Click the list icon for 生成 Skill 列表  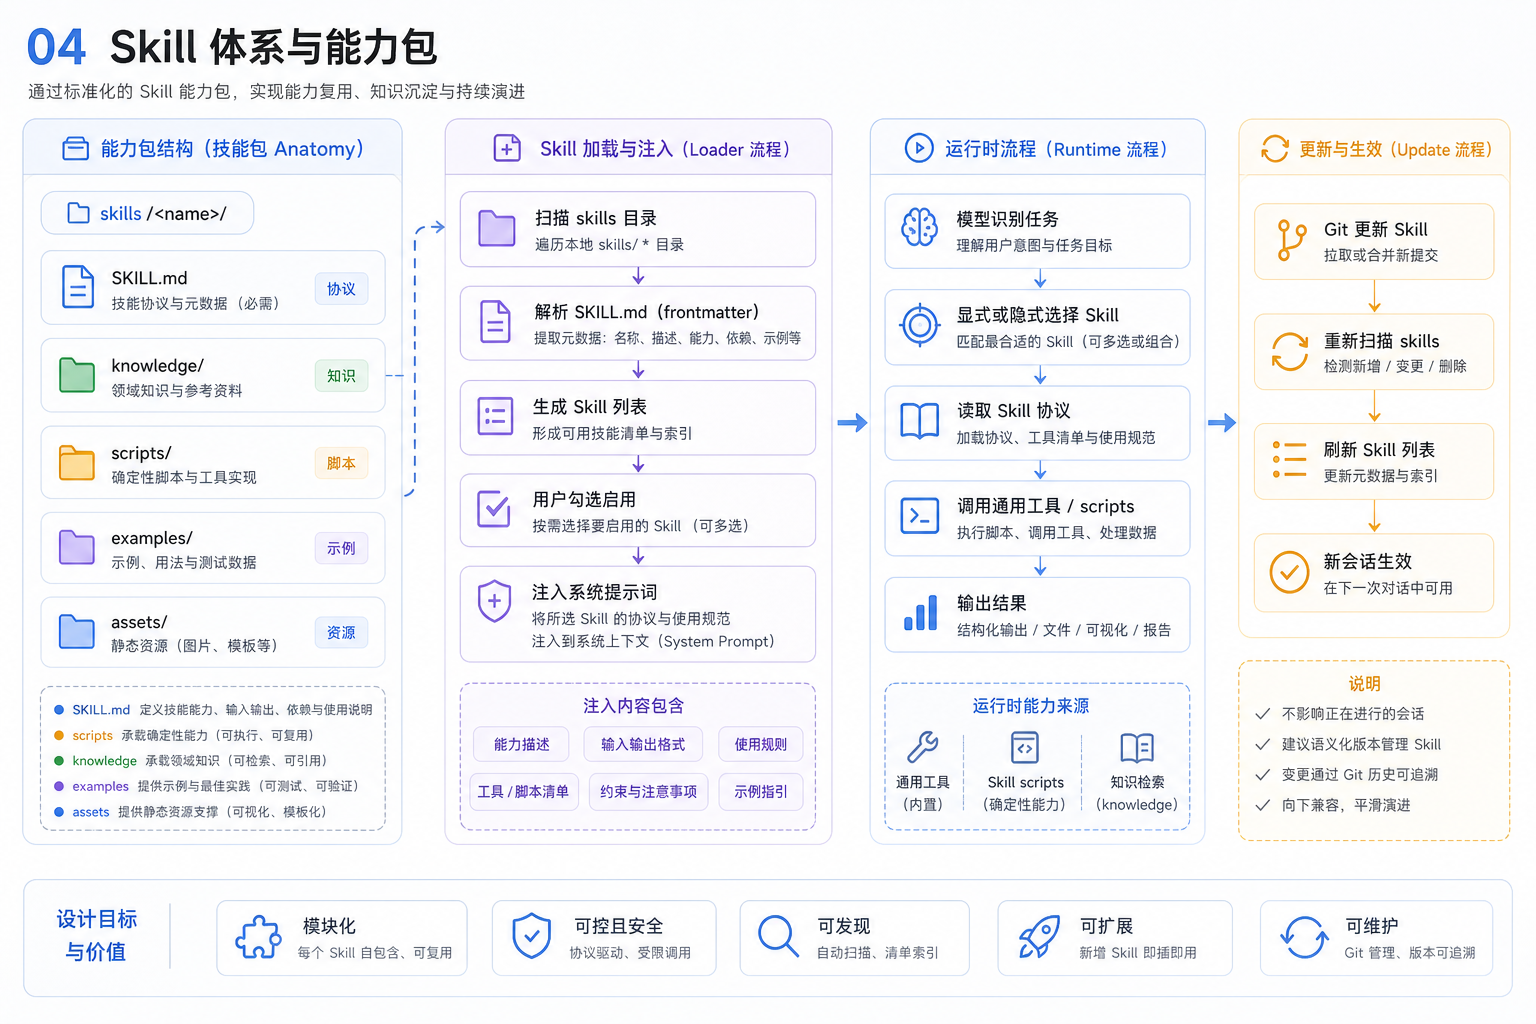(496, 416)
